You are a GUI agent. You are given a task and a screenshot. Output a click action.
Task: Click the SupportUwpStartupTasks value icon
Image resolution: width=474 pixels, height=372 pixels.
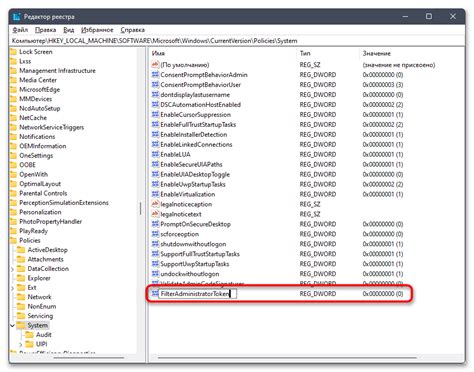(x=155, y=264)
